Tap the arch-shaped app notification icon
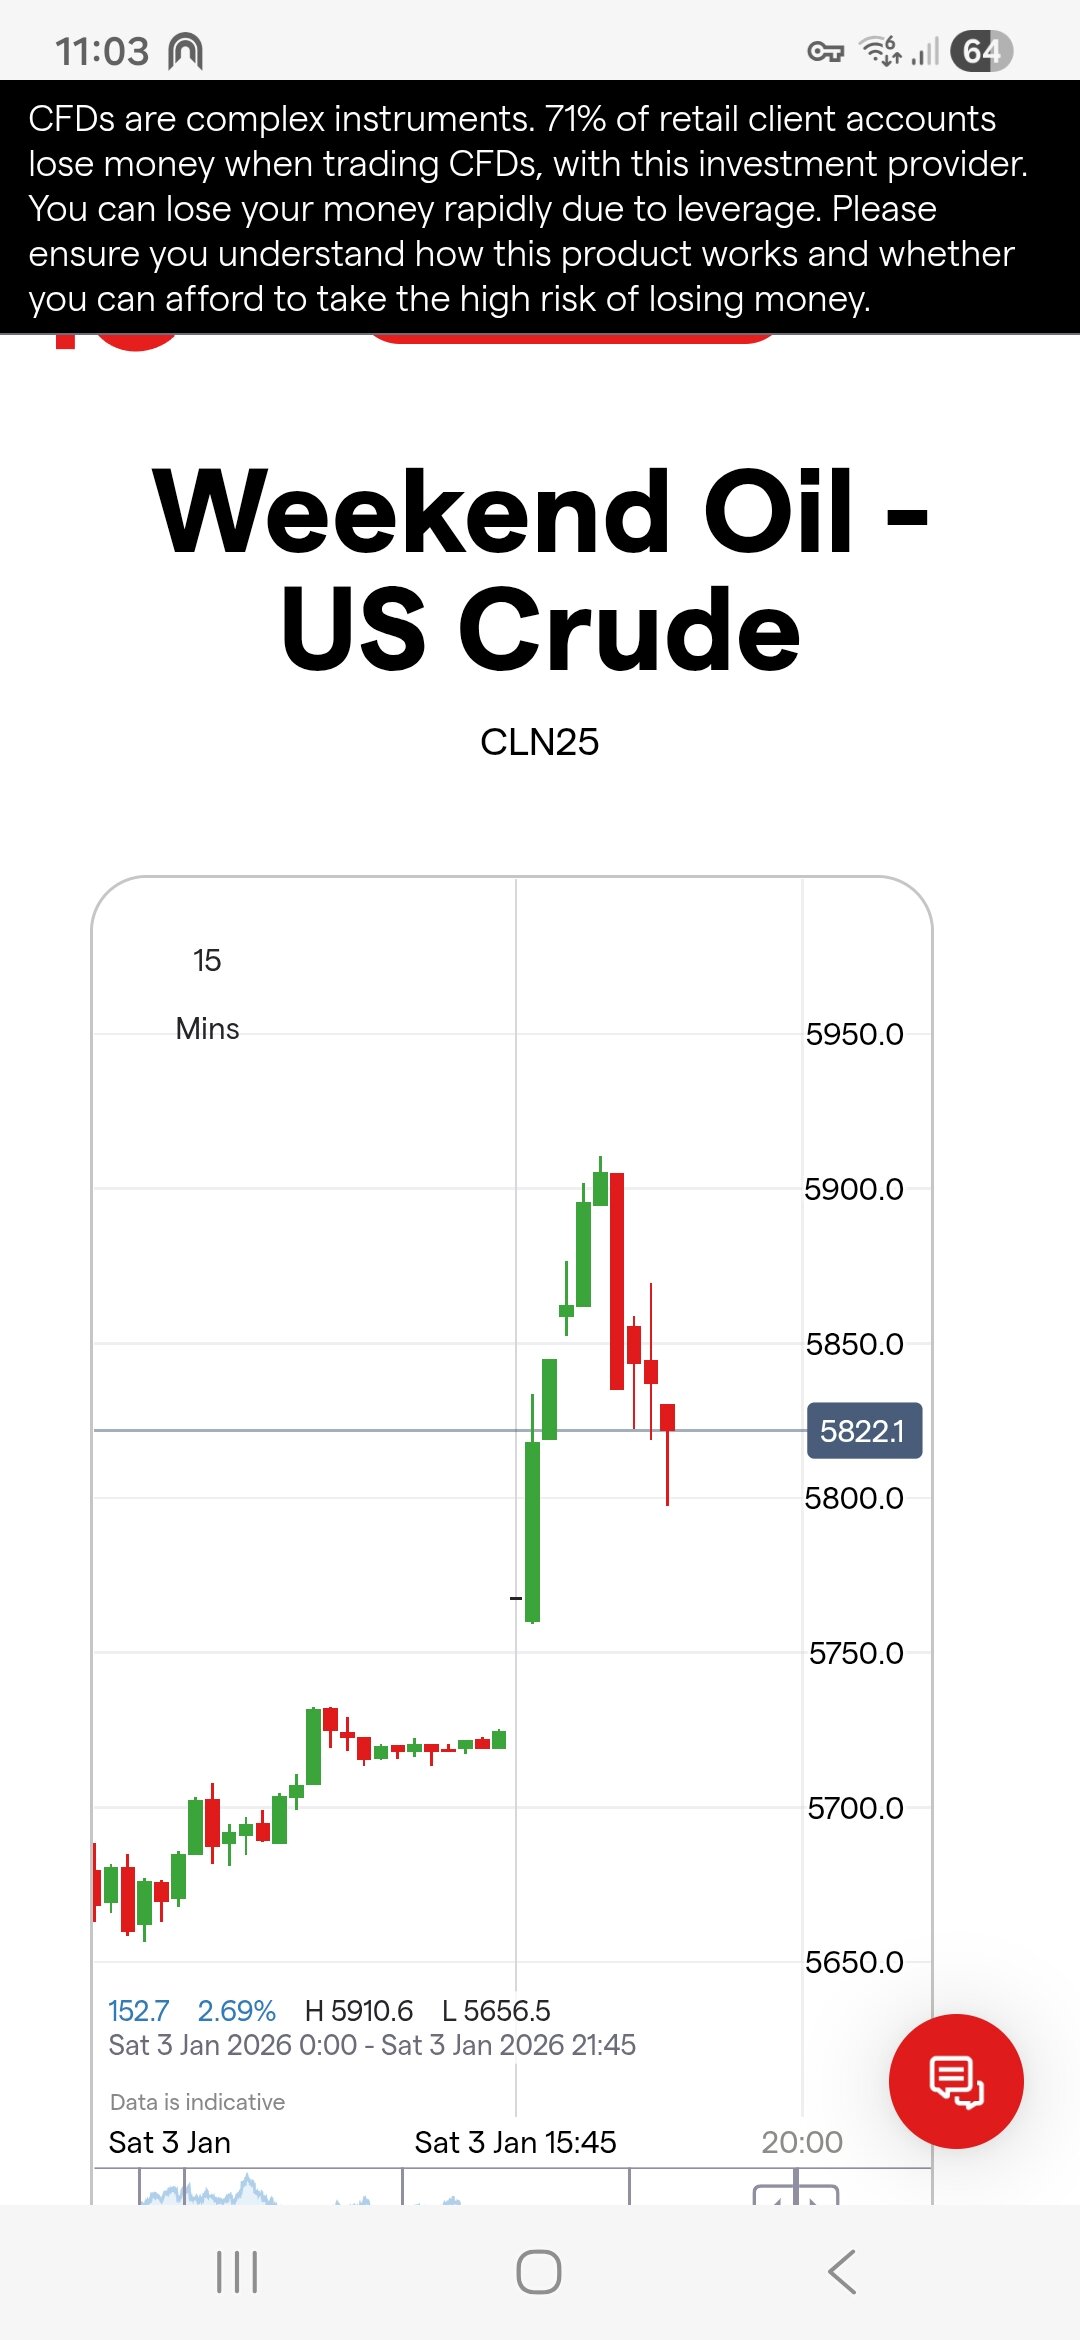 (185, 51)
